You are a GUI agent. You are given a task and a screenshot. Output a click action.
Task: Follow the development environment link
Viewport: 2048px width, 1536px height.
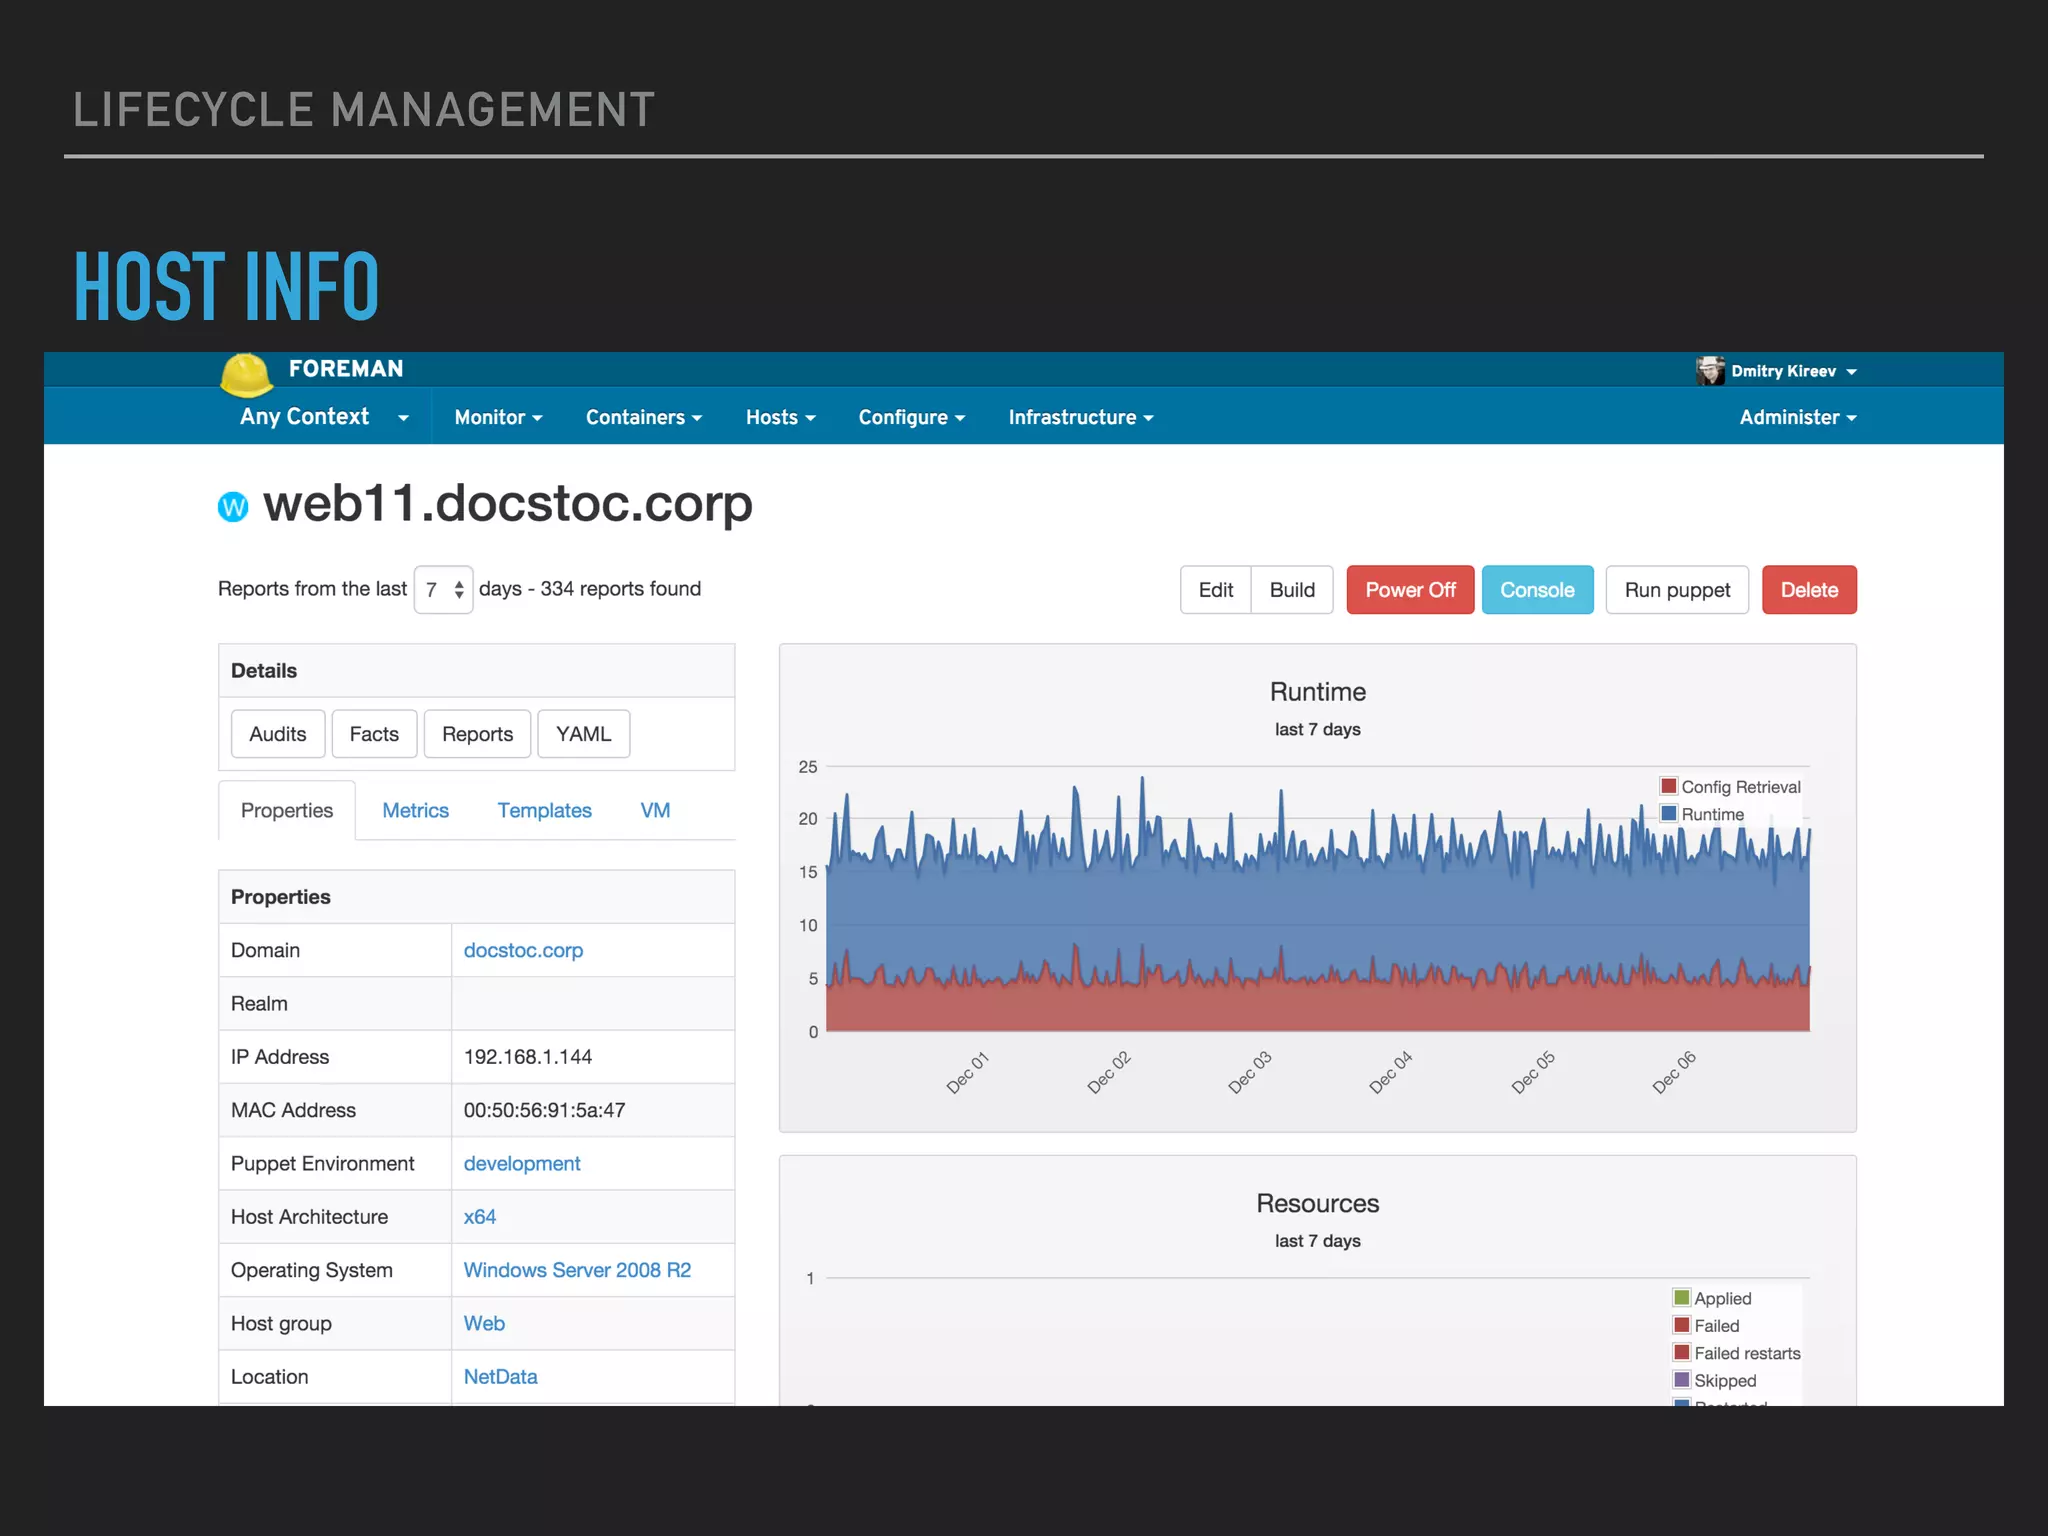(522, 1163)
